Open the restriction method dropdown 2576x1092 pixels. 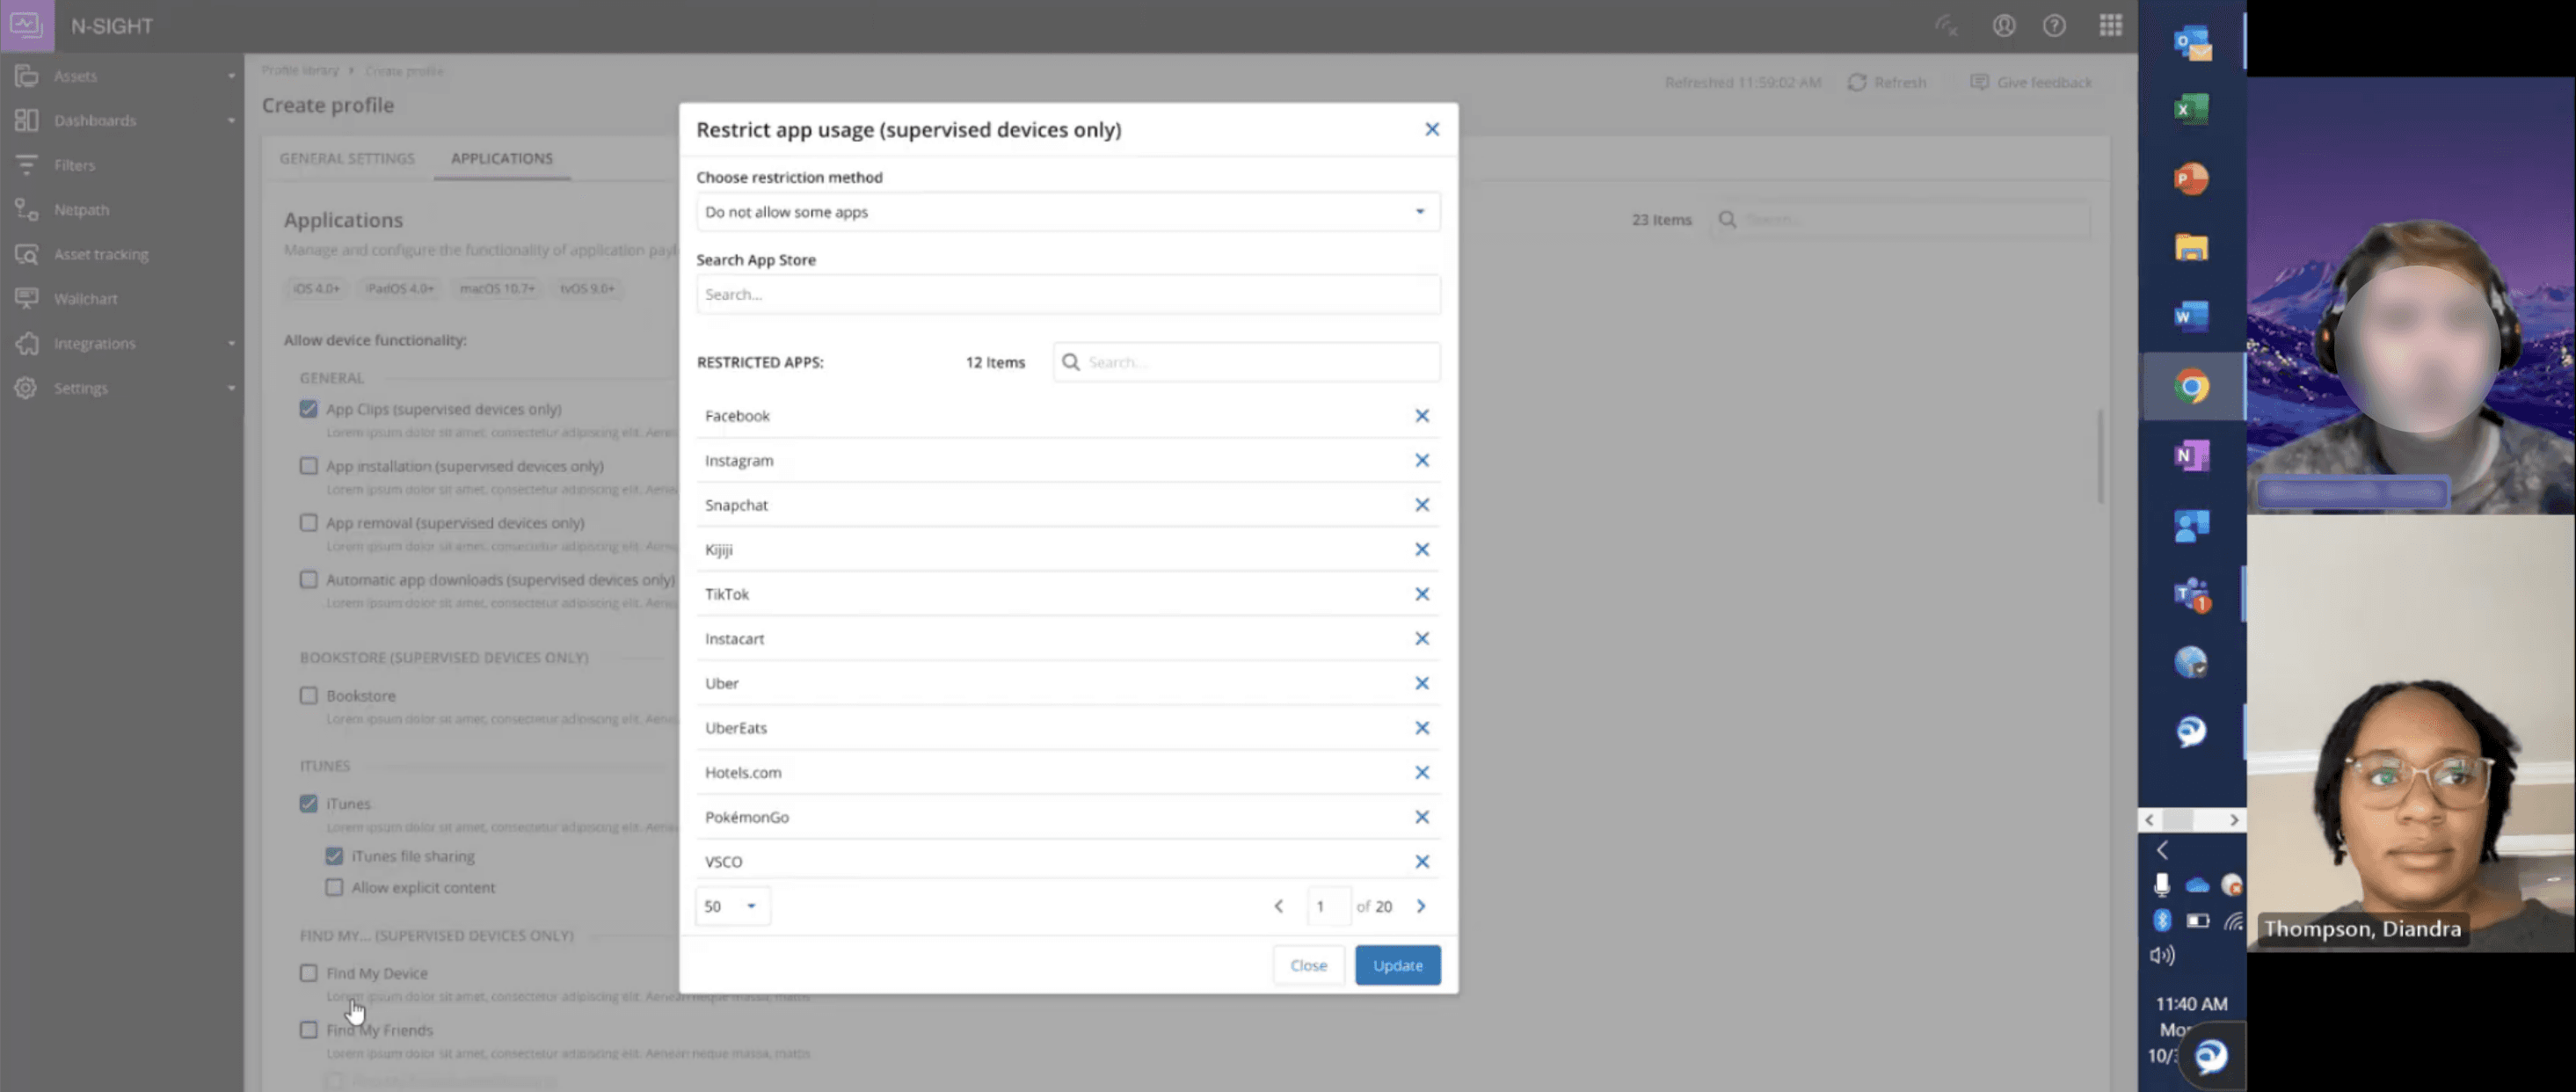coord(1068,212)
